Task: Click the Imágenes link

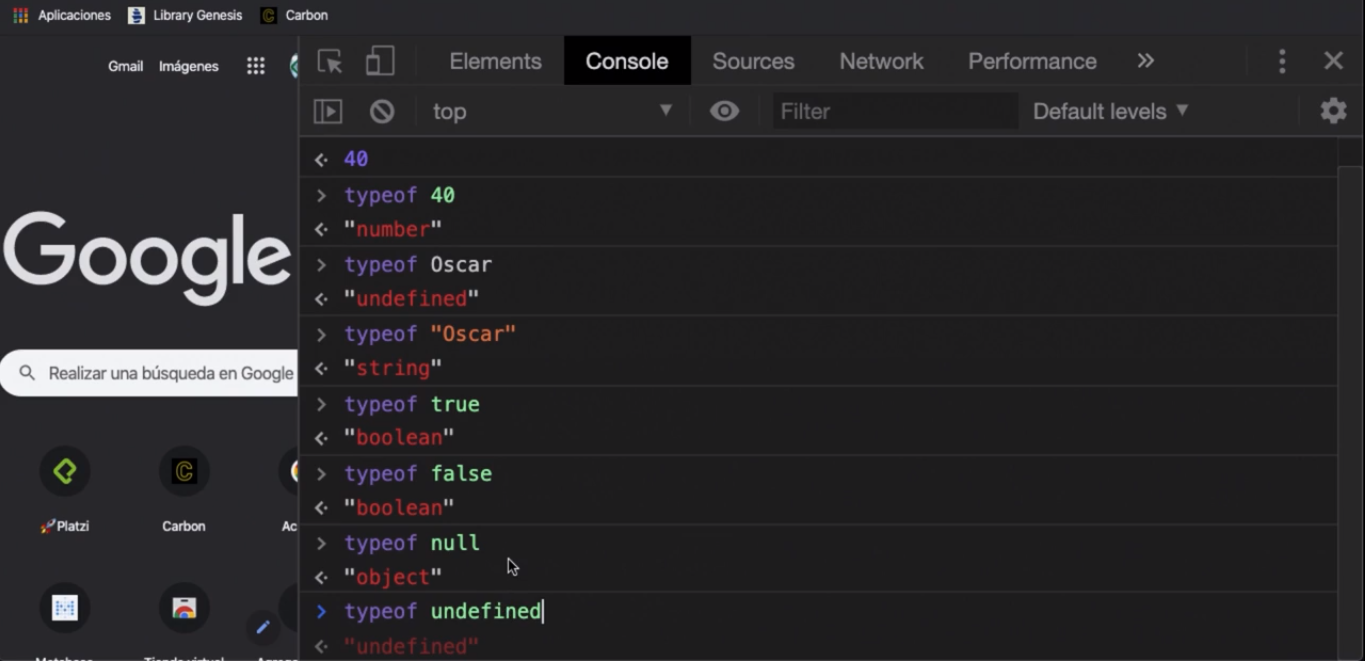Action: pyautogui.click(x=188, y=66)
